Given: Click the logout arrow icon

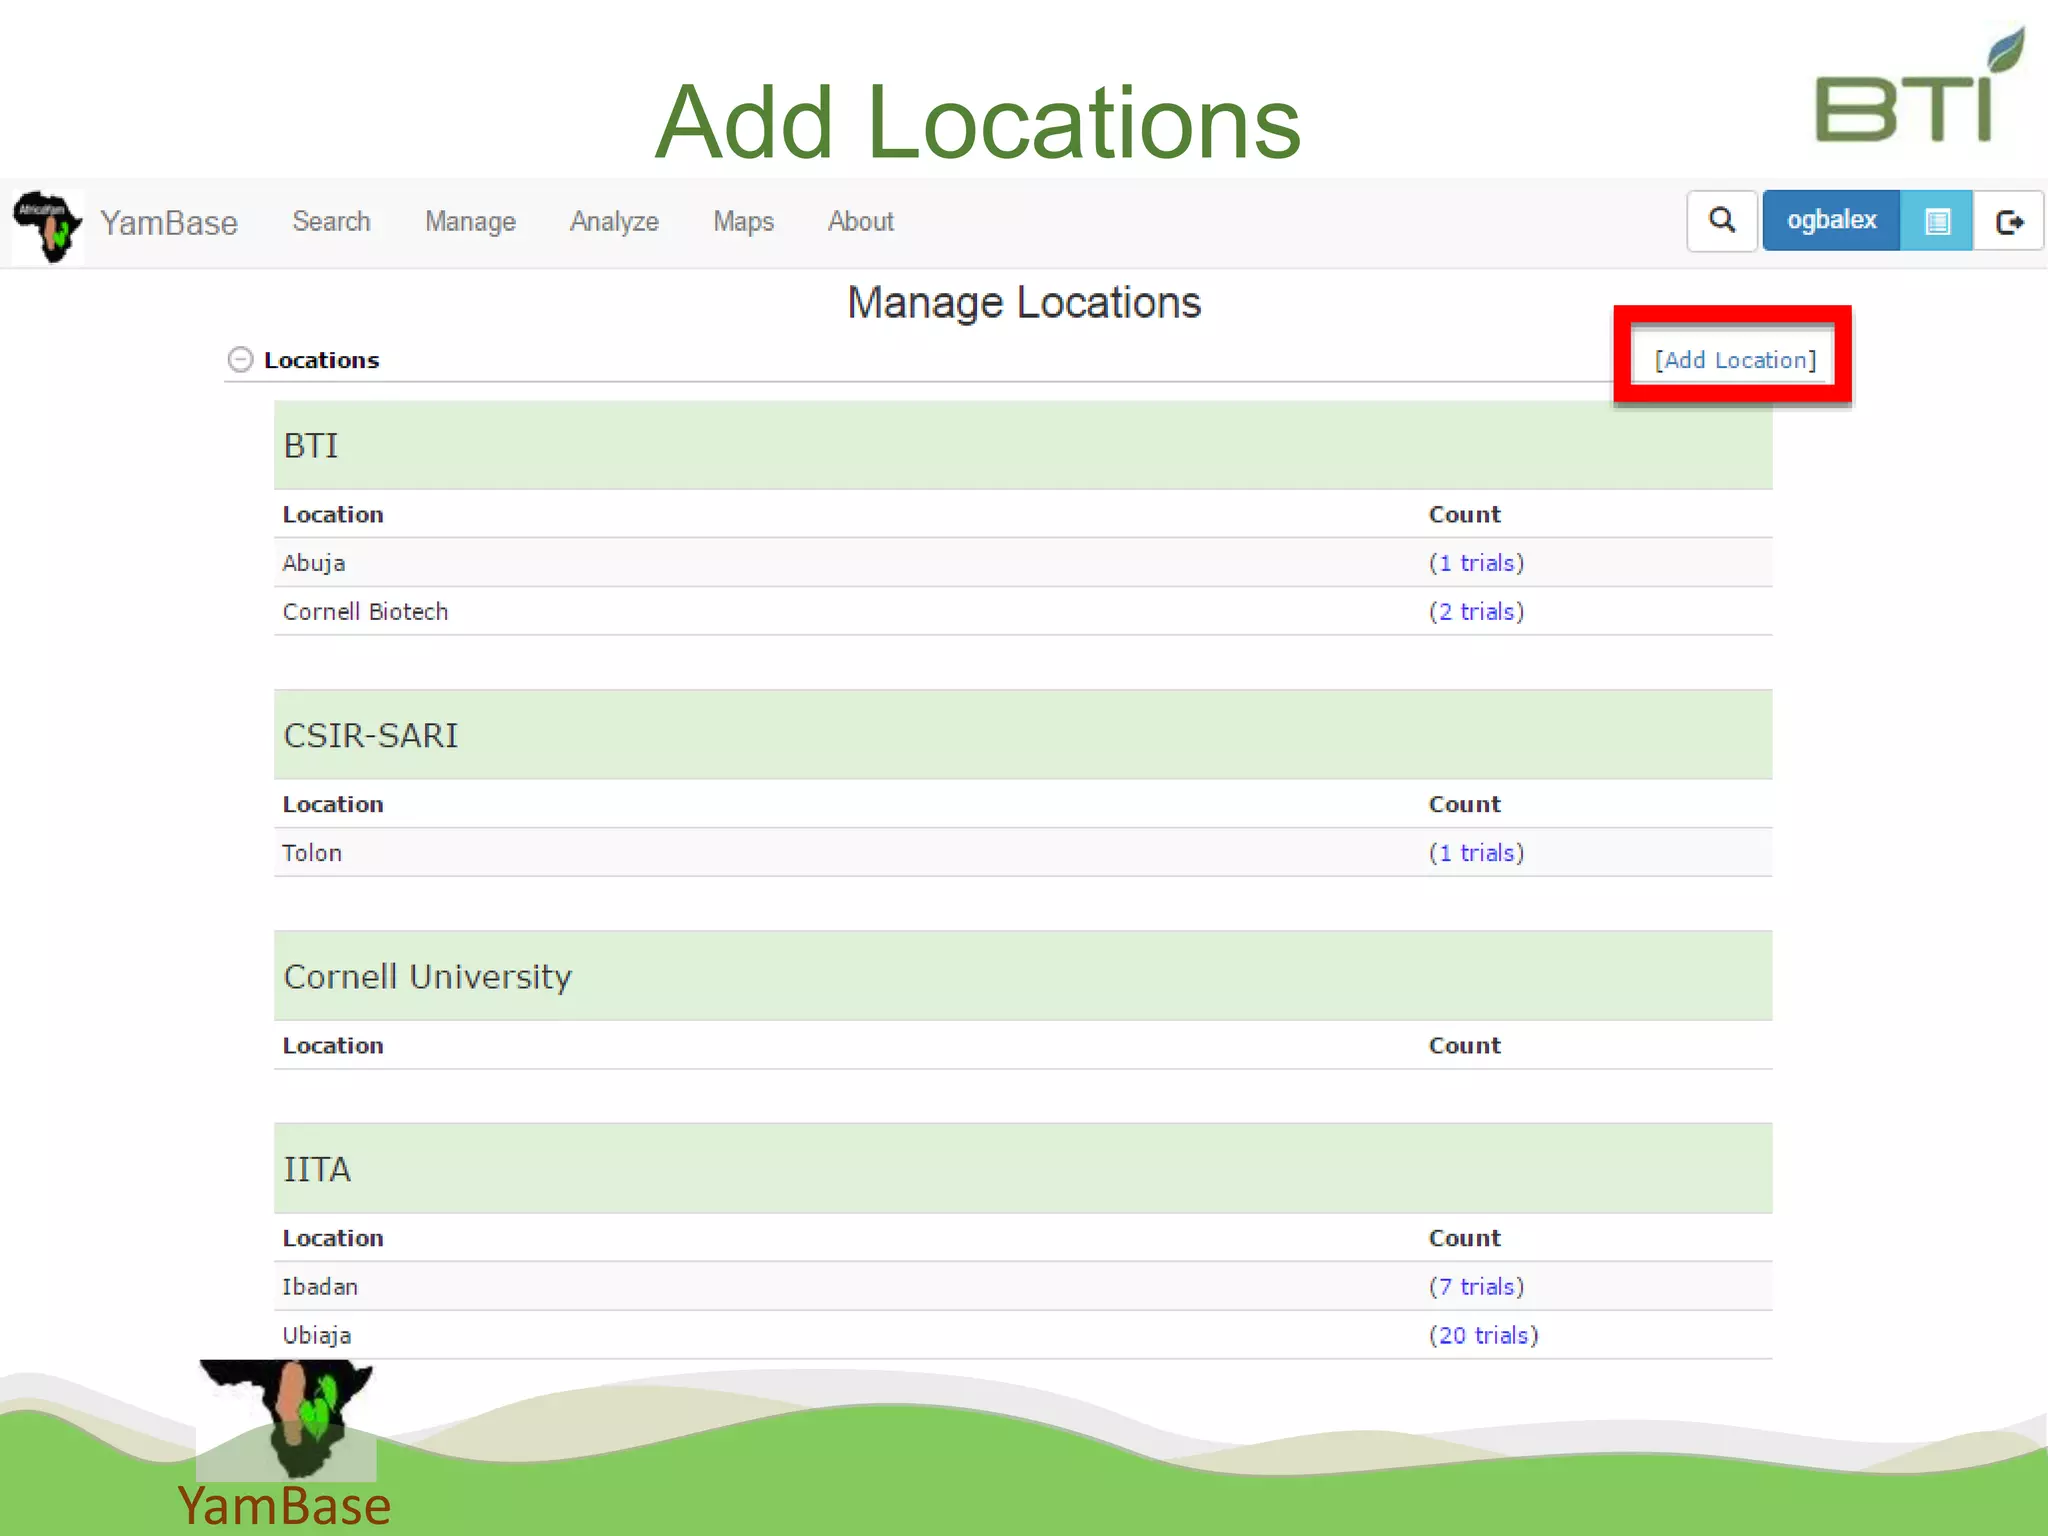Looking at the screenshot, I should [2008, 221].
